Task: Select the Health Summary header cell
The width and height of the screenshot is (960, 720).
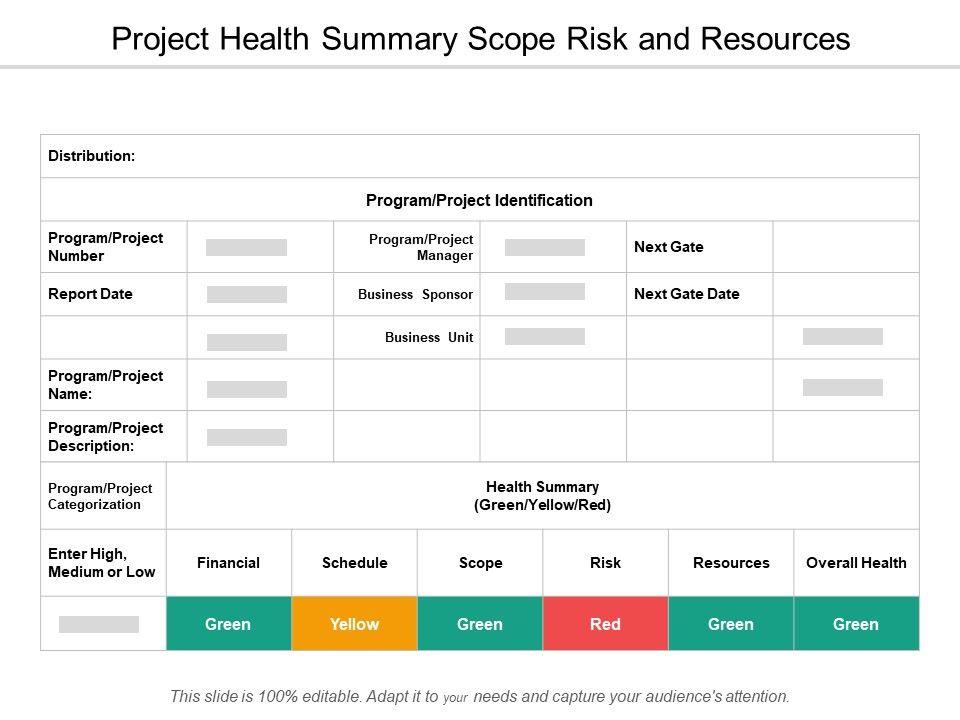Action: (x=542, y=496)
